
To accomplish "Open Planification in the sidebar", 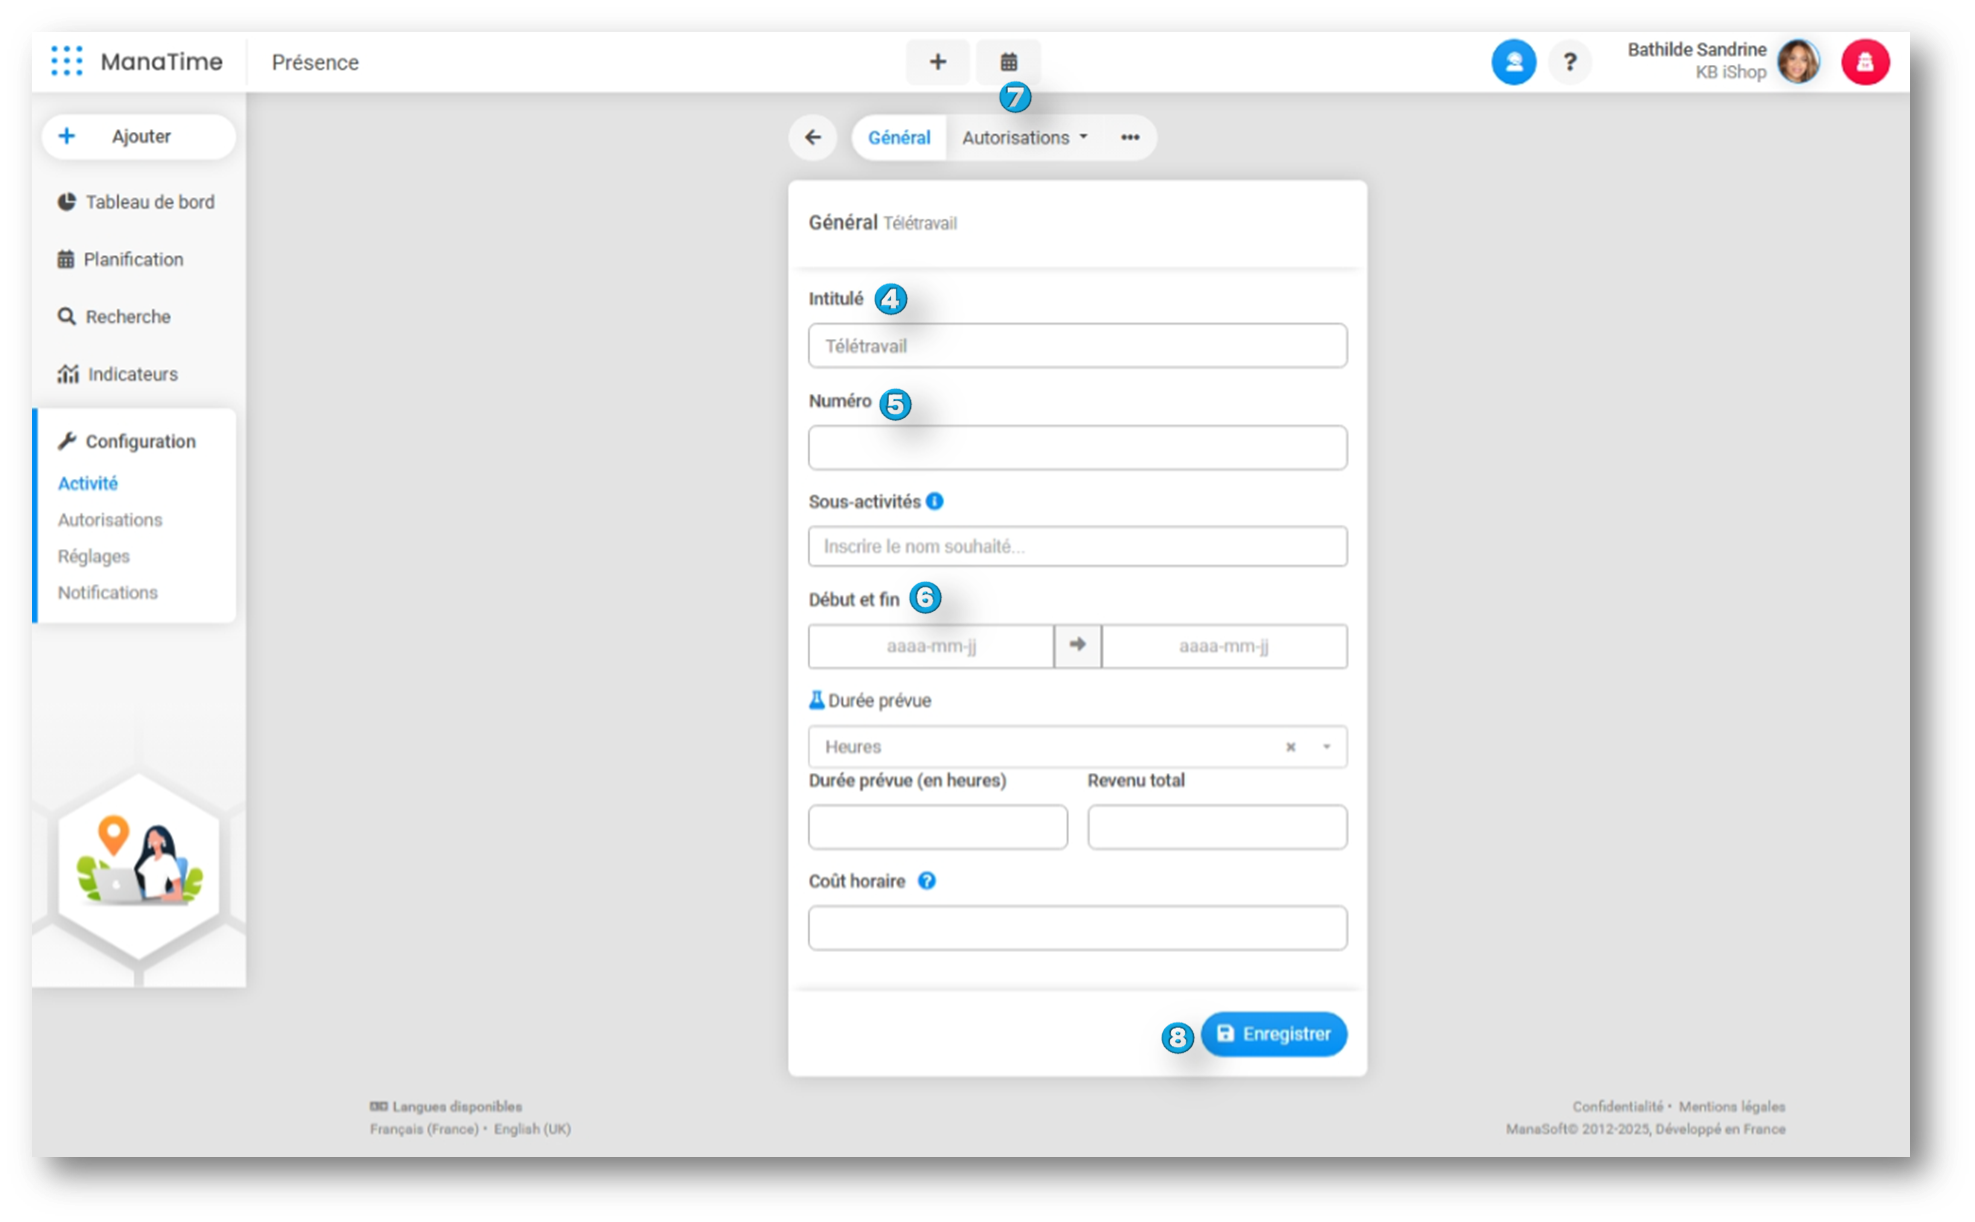I will (x=133, y=260).
